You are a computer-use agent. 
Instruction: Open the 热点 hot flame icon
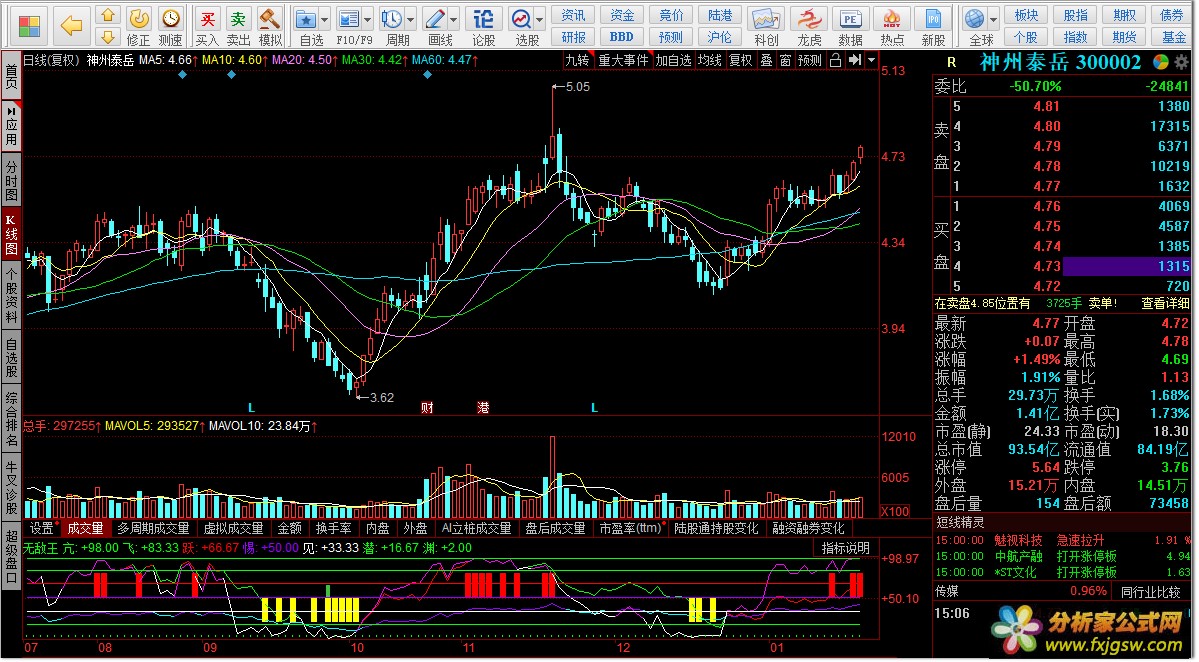click(x=892, y=19)
